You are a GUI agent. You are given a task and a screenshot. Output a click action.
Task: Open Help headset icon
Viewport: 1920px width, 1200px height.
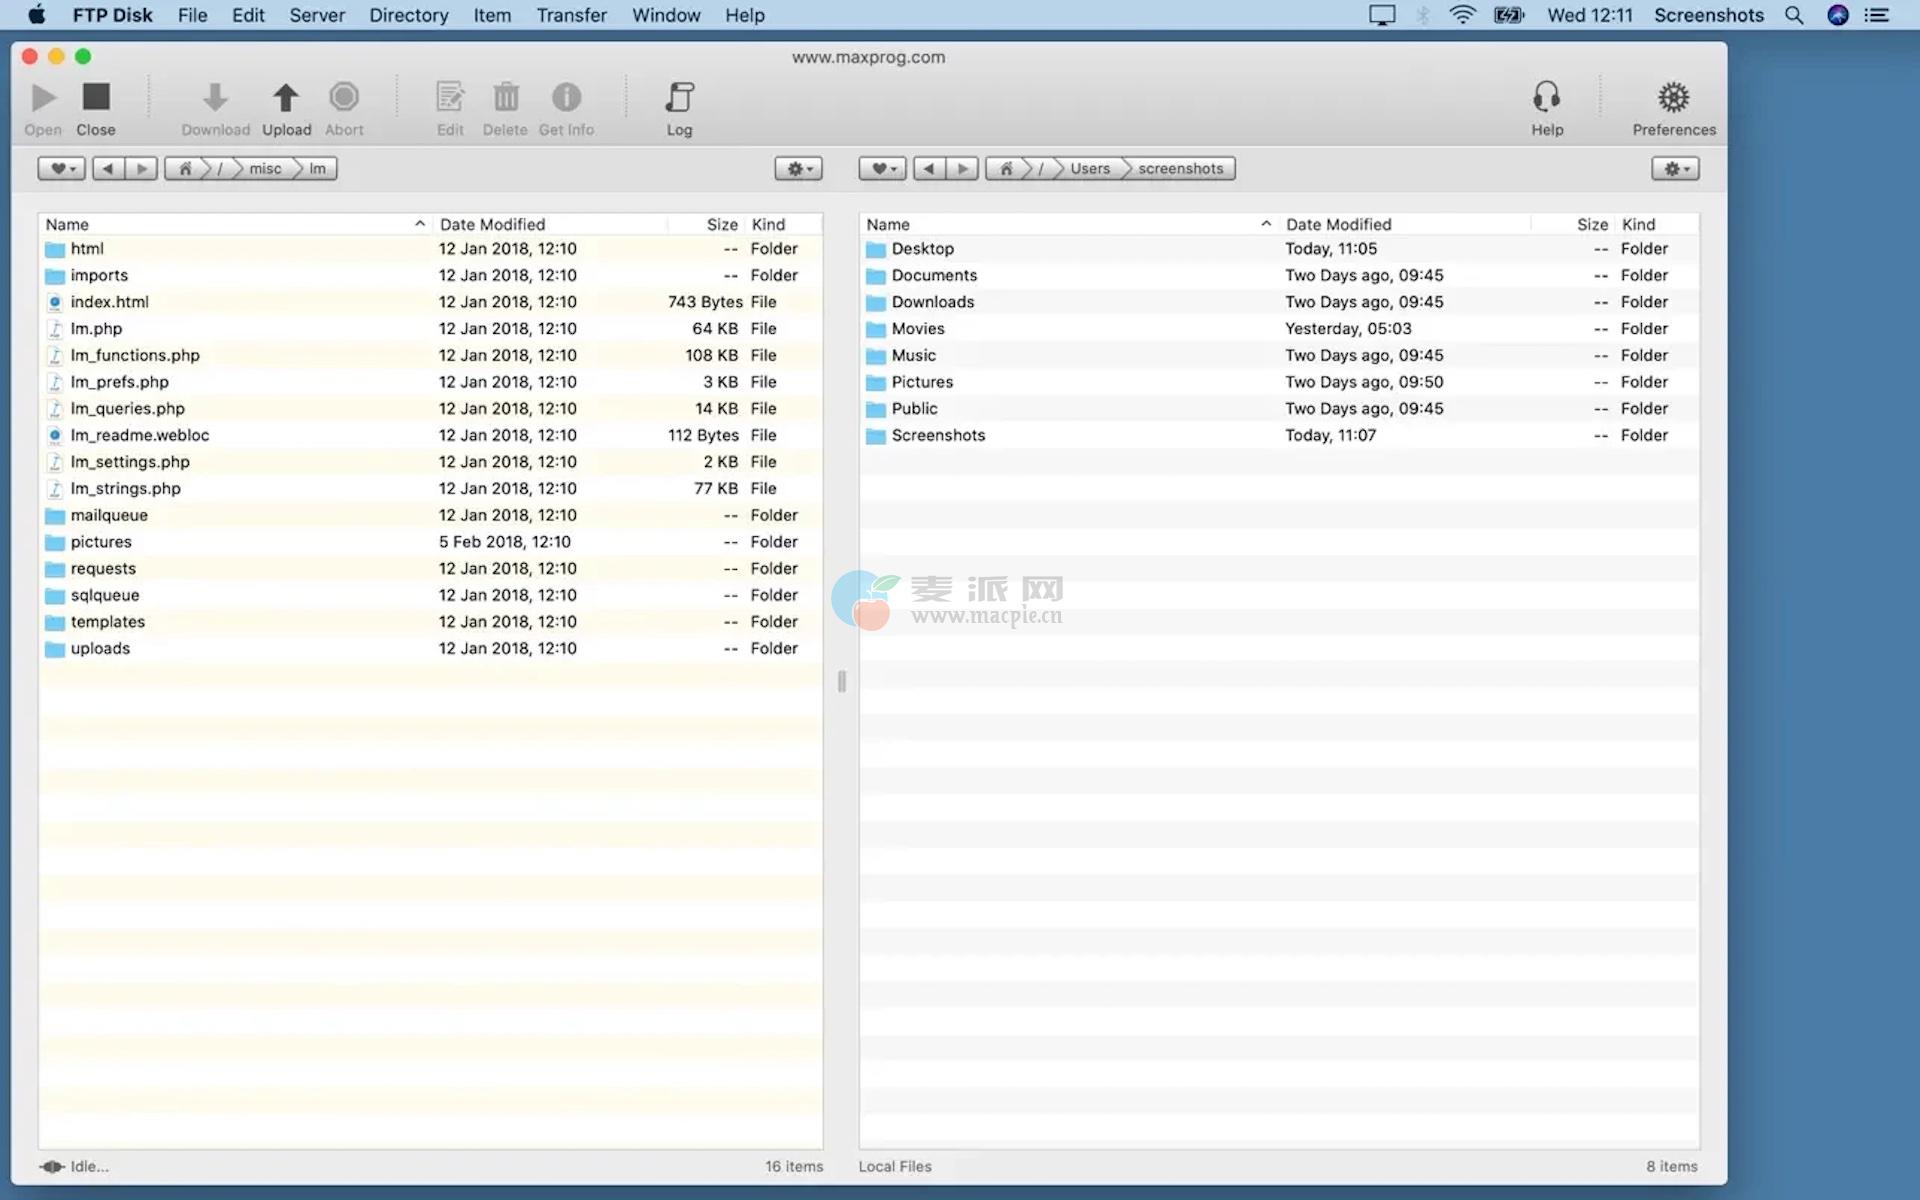pyautogui.click(x=1546, y=98)
